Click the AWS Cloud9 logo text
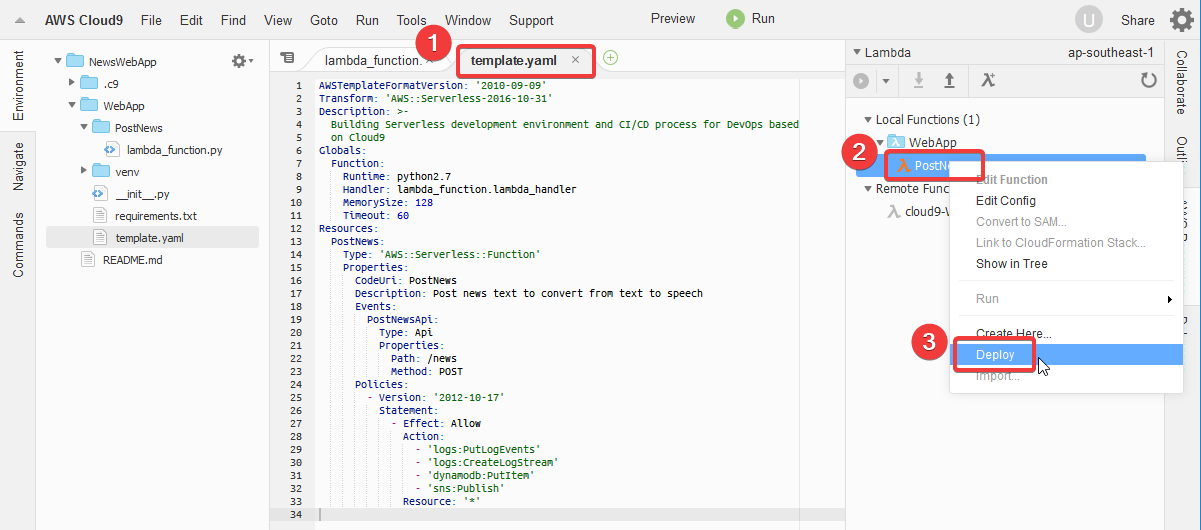Viewport: 1201px width, 530px height. (x=83, y=20)
